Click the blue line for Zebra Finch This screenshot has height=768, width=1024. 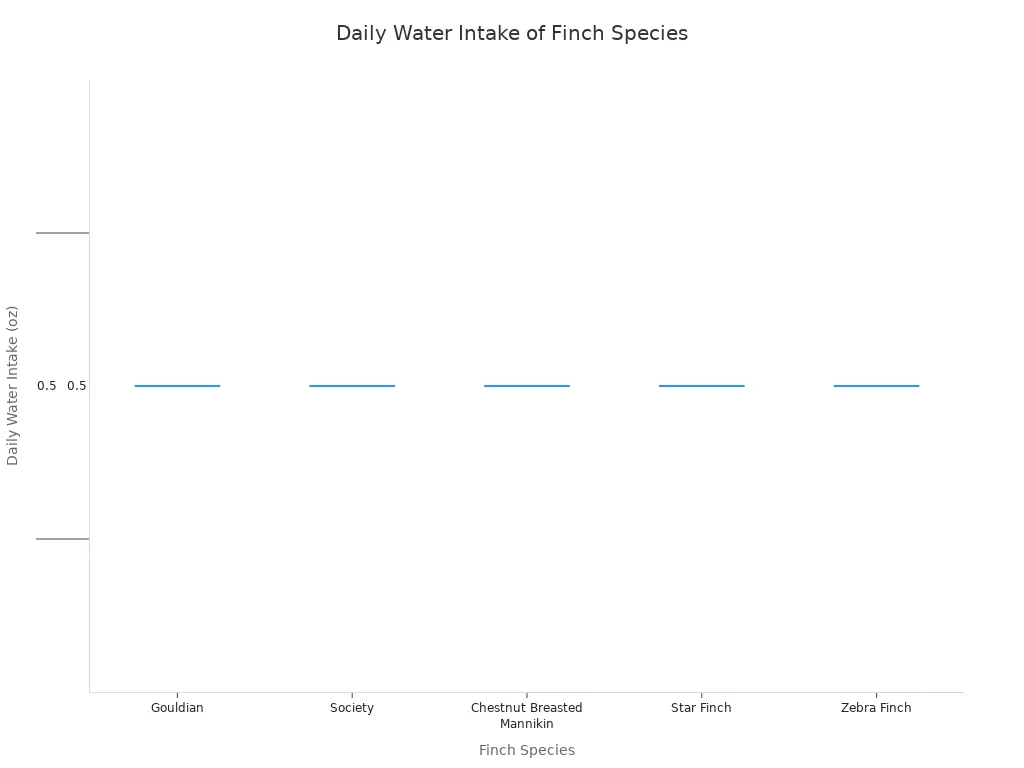pos(876,386)
